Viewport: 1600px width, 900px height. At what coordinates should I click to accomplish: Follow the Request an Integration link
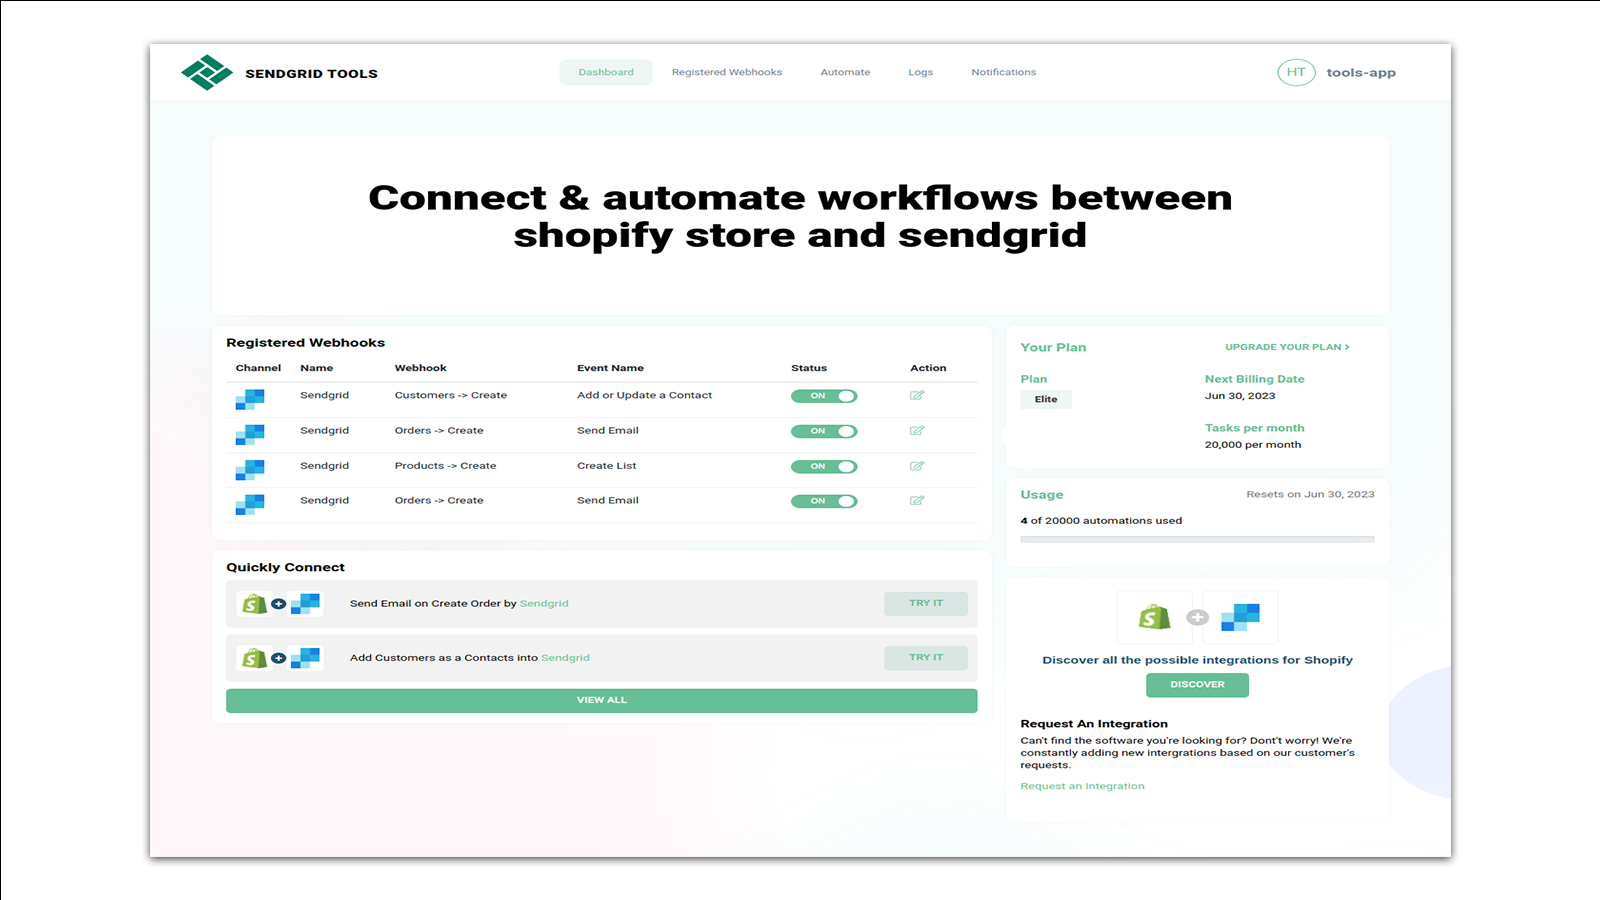[1082, 786]
